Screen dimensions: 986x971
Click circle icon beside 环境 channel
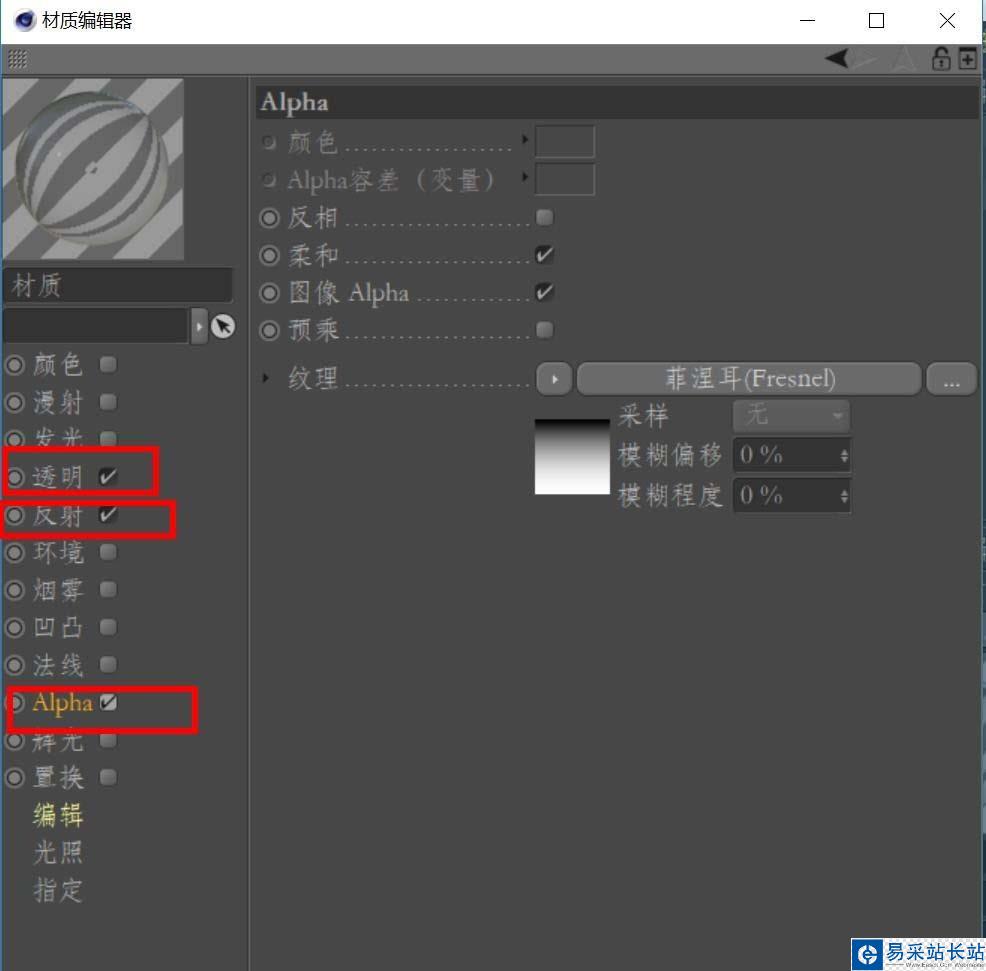coord(14,553)
